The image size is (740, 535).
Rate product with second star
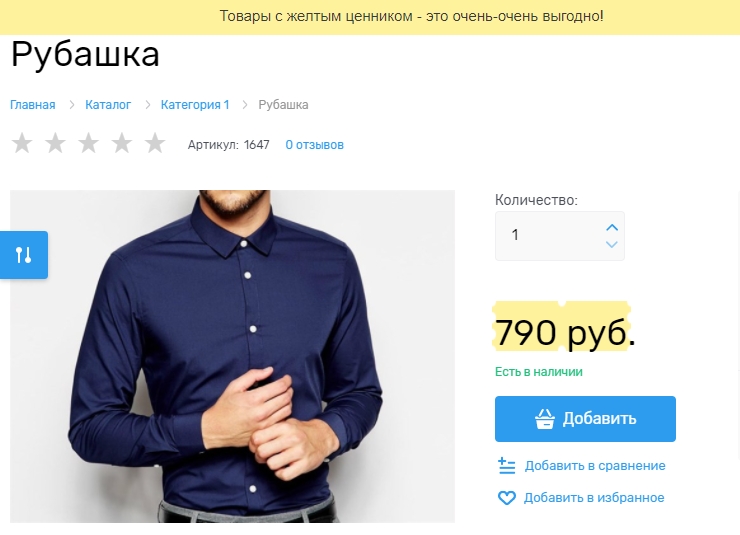(55, 142)
